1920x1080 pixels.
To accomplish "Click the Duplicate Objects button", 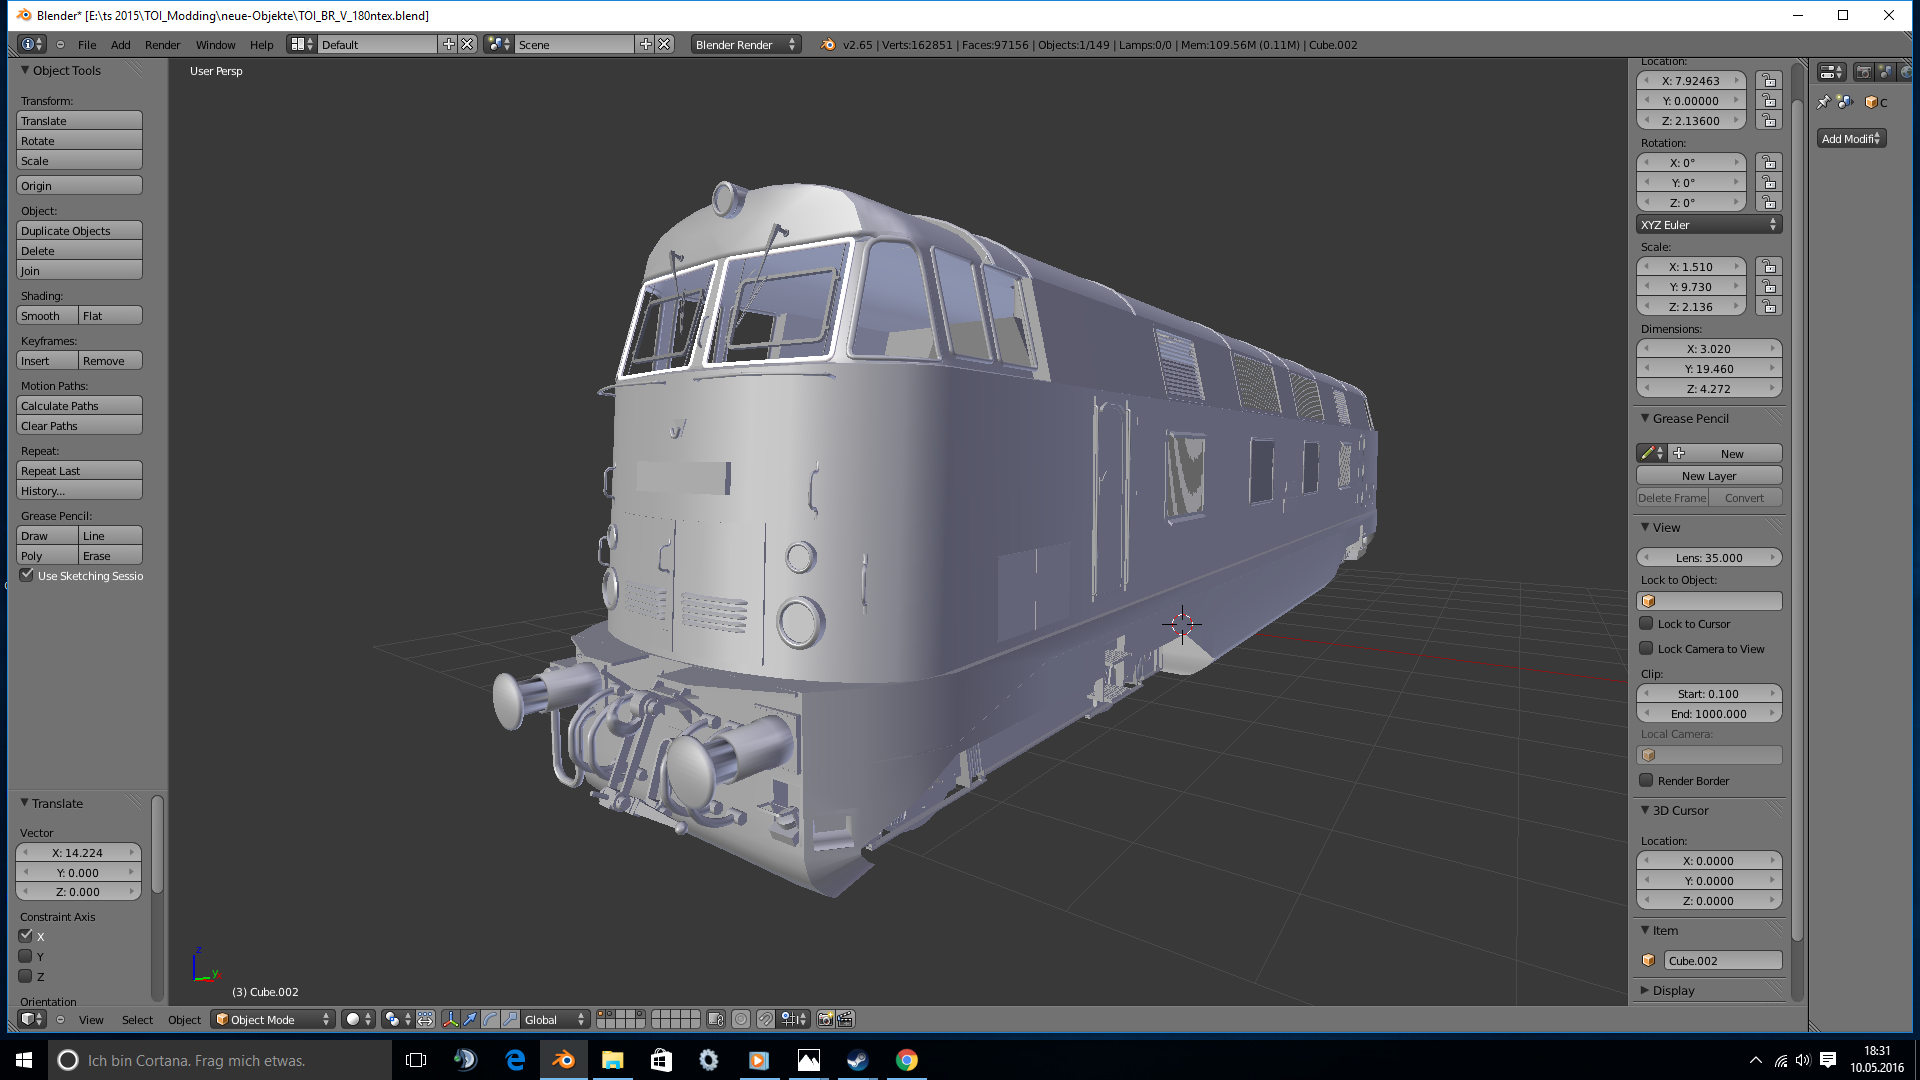I will [79, 231].
